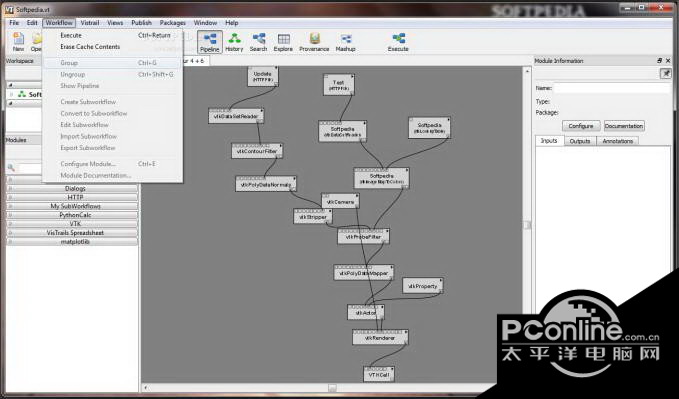Viewport: 679px width, 399px height.
Task: Open the Vistrail menu
Action: click(90, 23)
